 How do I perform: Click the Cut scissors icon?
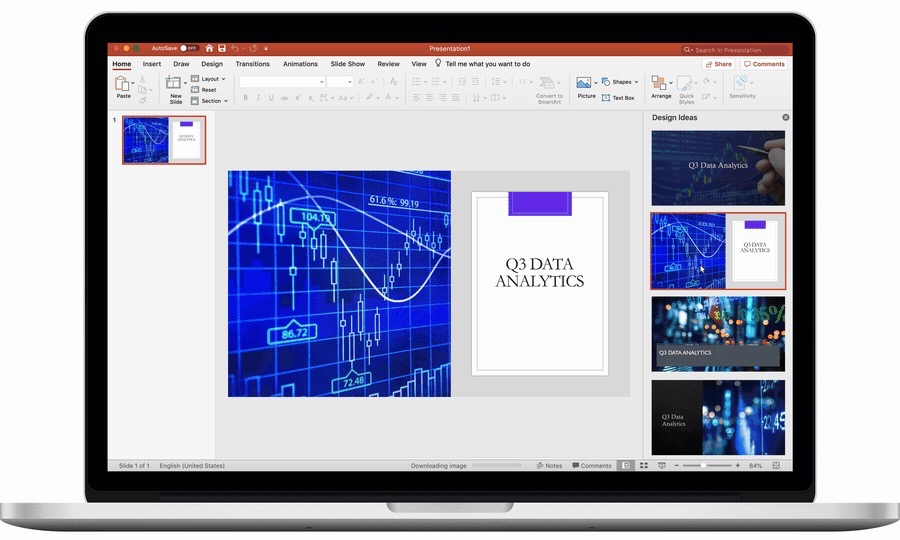tap(142, 79)
